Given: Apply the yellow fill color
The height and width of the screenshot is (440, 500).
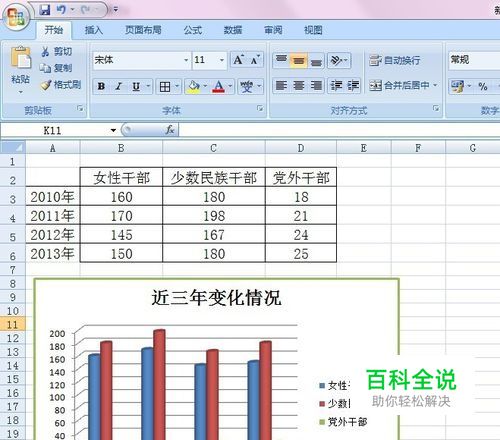Looking at the screenshot, I should point(194,87).
